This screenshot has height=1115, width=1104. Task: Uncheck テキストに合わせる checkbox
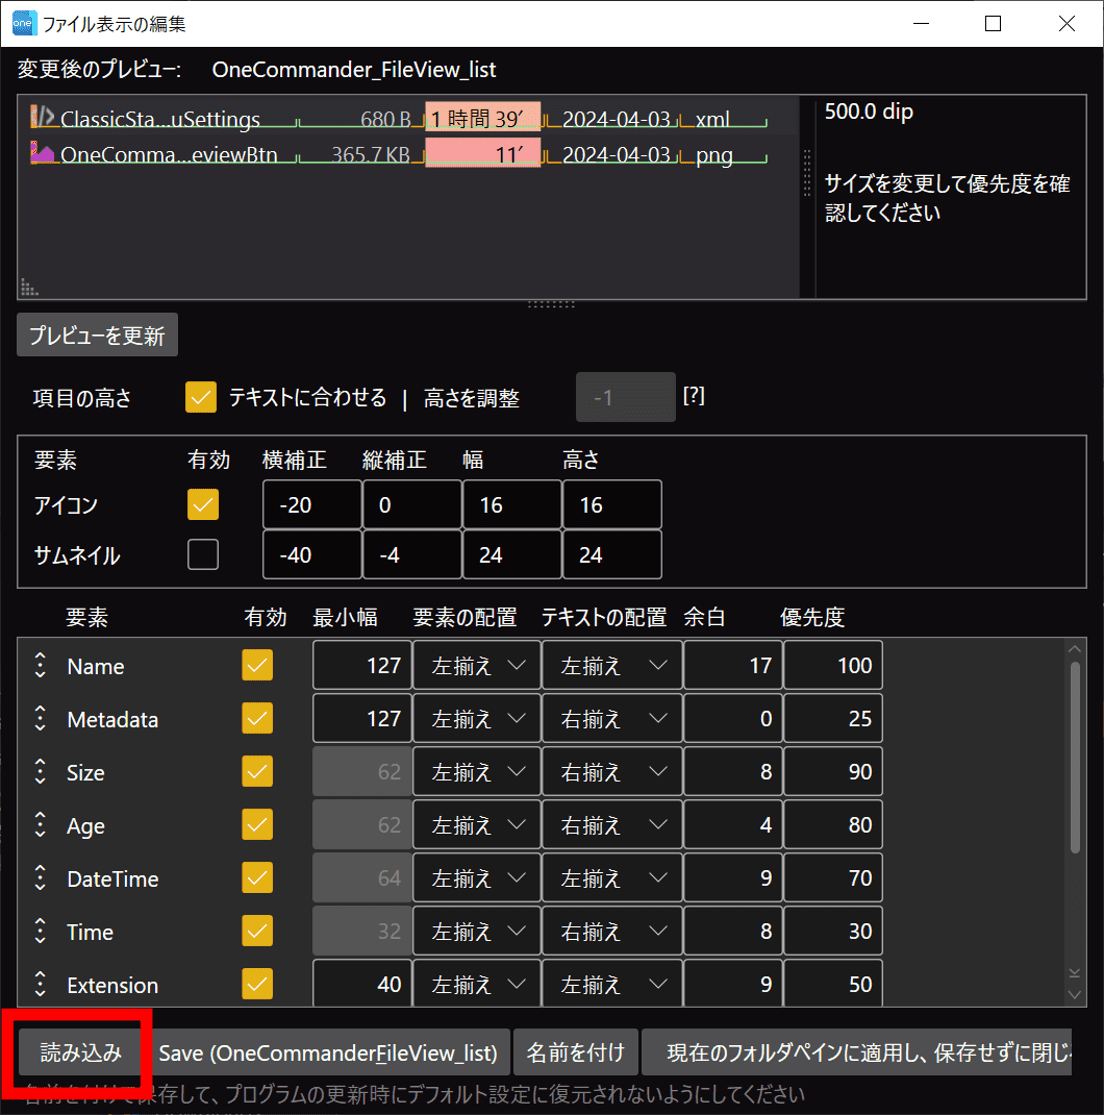pos(200,397)
